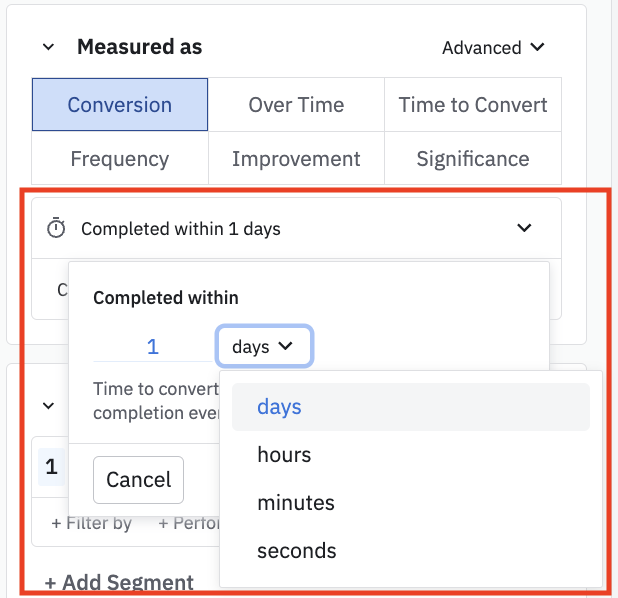The width and height of the screenshot is (618, 598).
Task: Choose the Significance measurement tab
Action: click(473, 159)
